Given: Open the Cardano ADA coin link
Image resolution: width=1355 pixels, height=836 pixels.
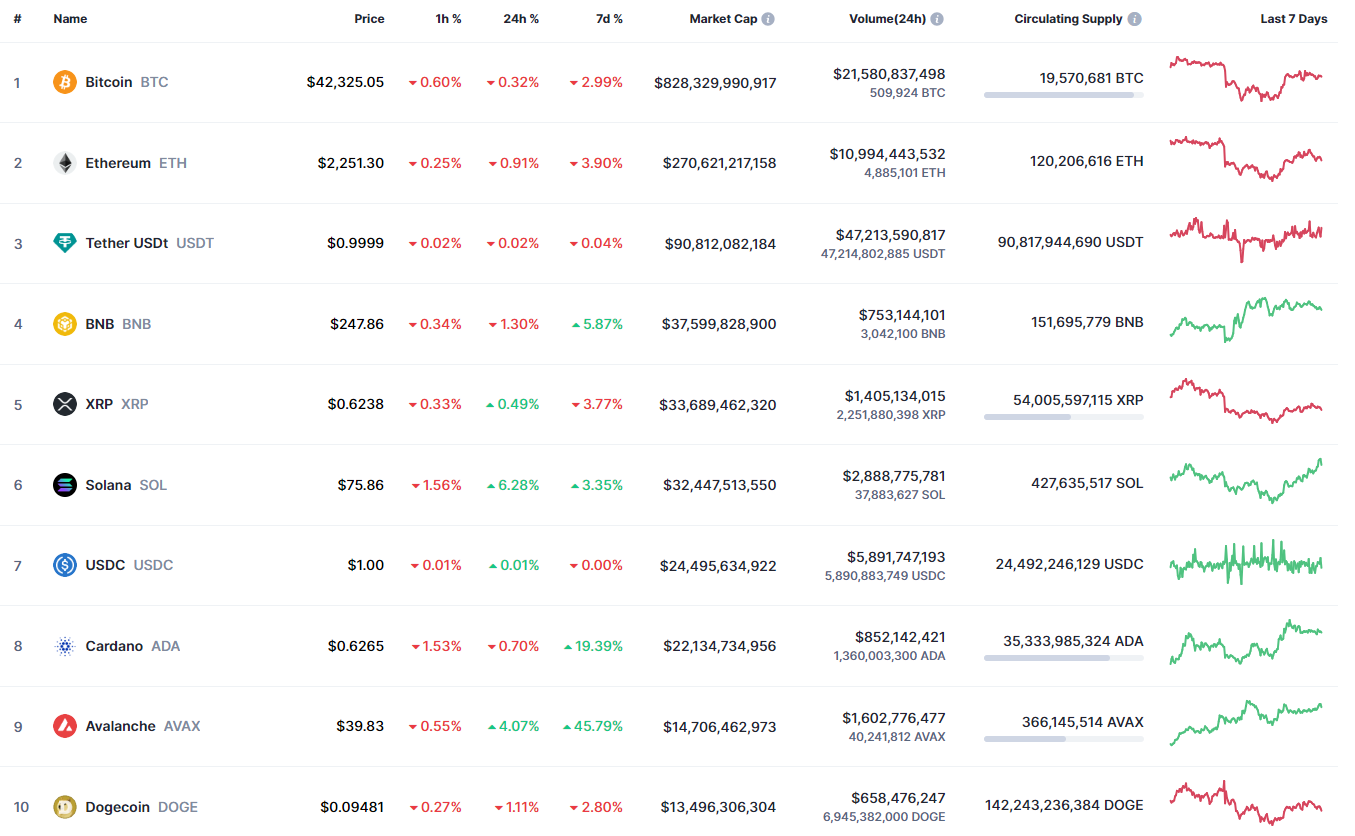Looking at the screenshot, I should 114,646.
